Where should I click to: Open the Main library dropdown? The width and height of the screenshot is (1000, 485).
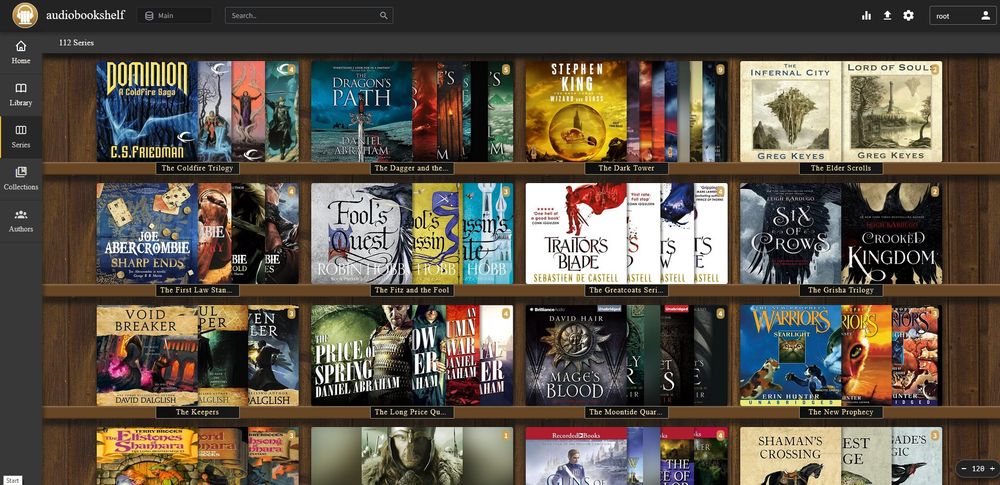click(174, 15)
